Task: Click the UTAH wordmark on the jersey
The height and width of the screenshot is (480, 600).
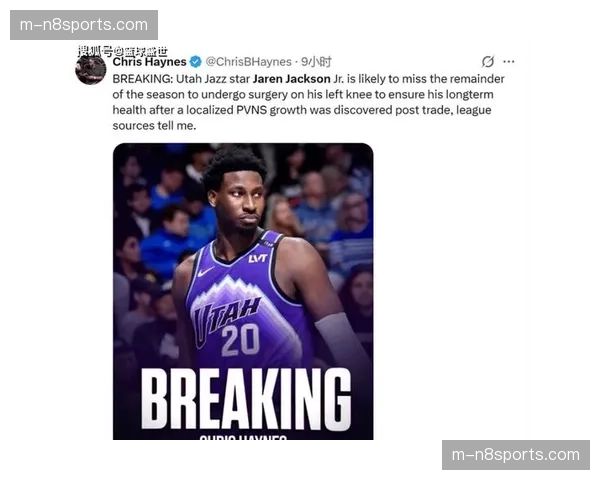Action: pyautogui.click(x=226, y=316)
